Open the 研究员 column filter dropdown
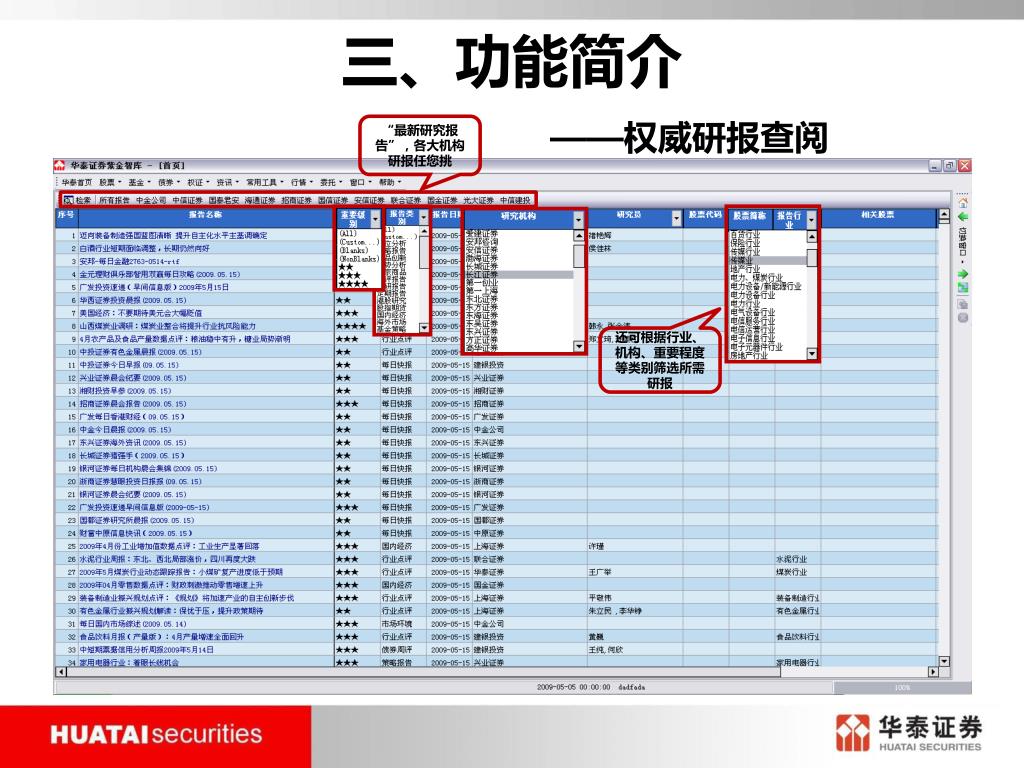The width and height of the screenshot is (1024, 768). [x=677, y=219]
